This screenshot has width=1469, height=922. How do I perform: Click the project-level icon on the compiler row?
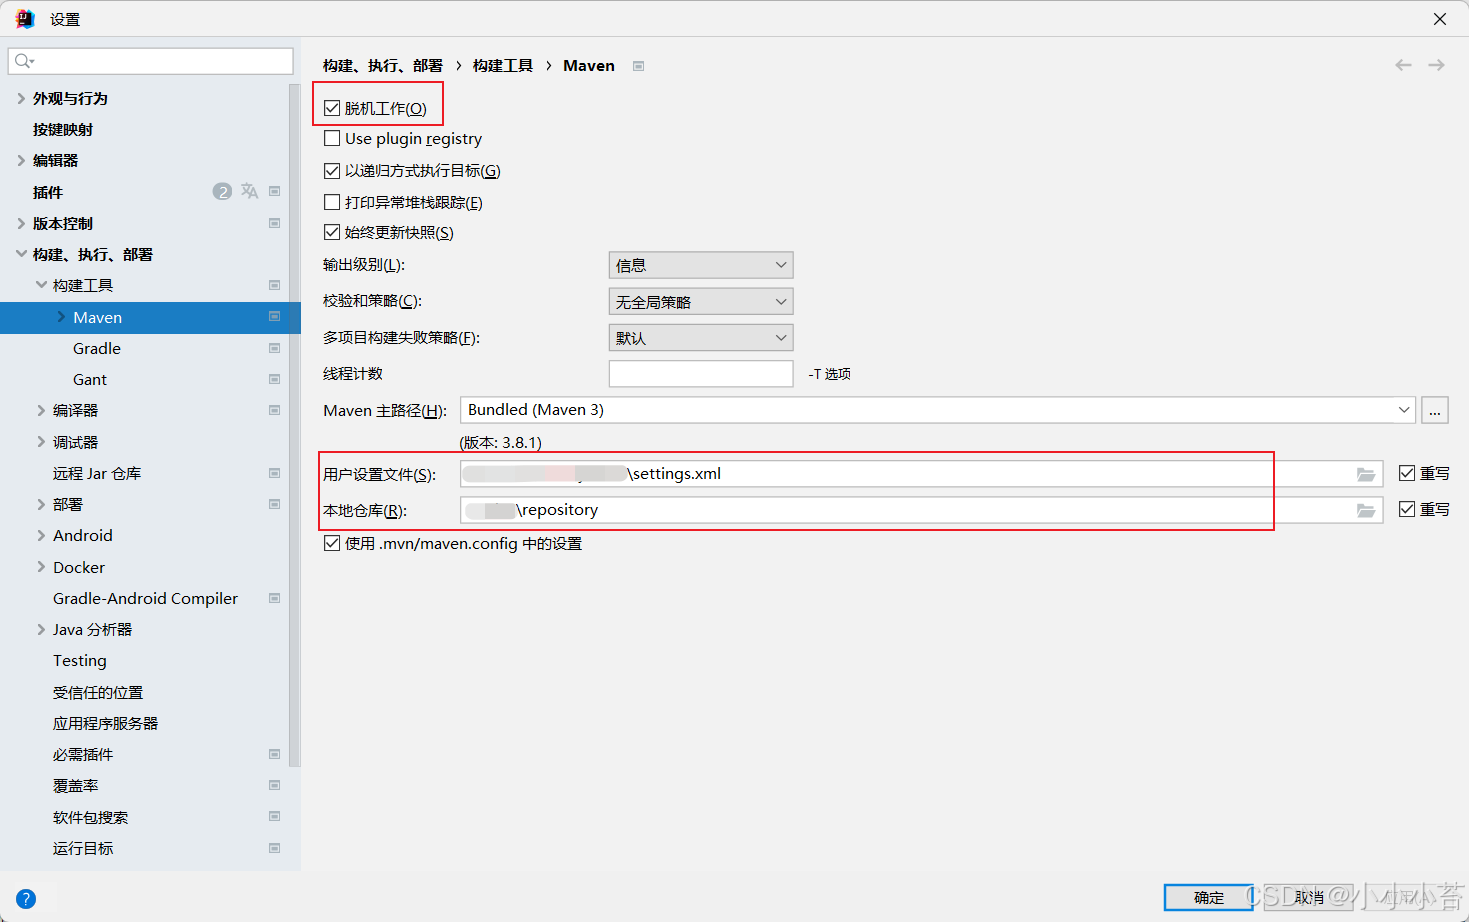(x=274, y=410)
